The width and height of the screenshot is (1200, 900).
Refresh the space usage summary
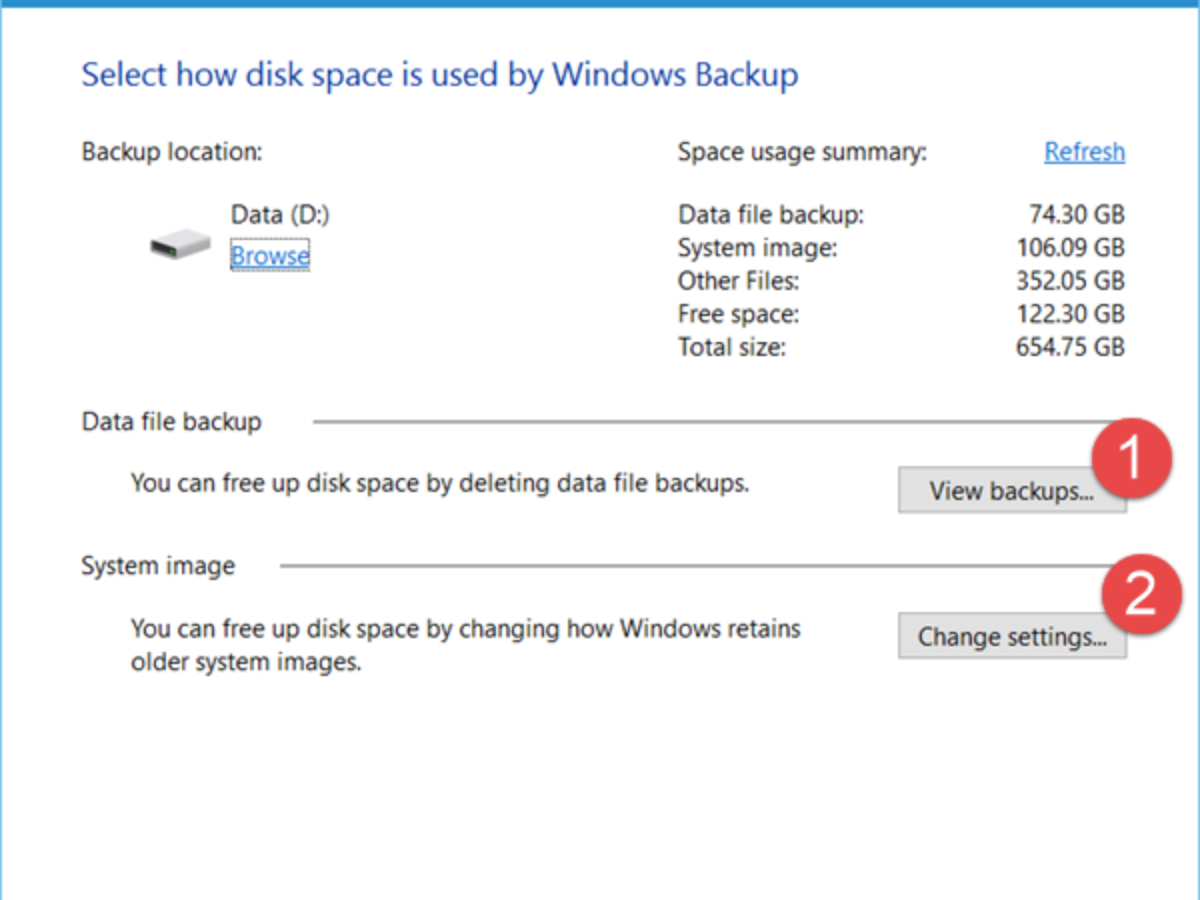coord(1085,152)
